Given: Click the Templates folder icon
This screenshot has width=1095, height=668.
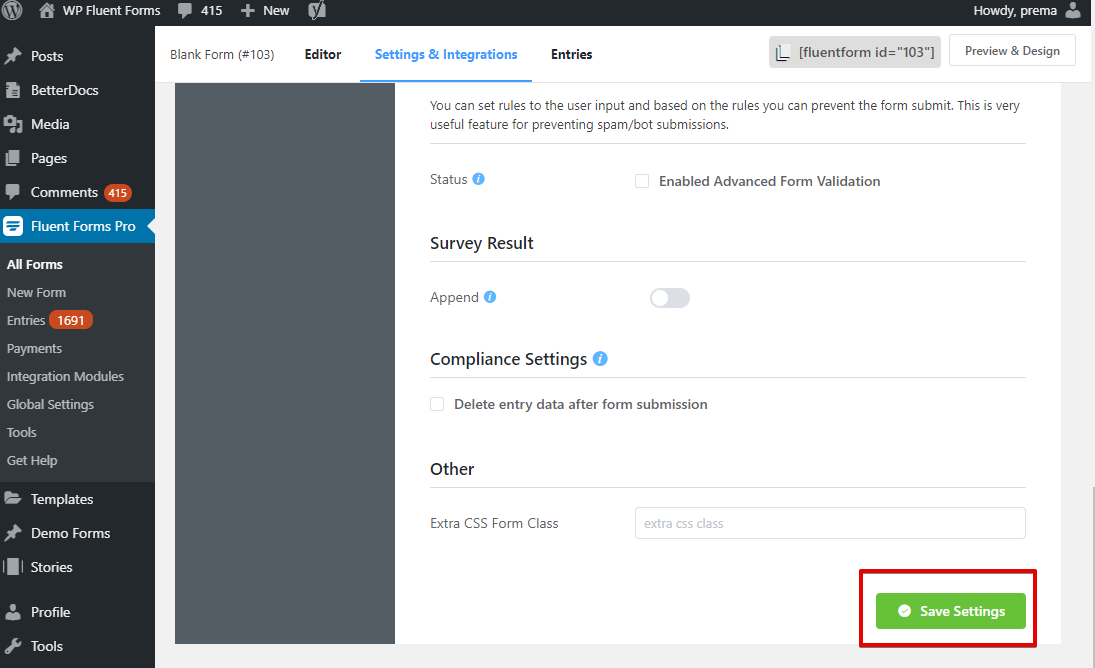Looking at the screenshot, I should tap(13, 498).
